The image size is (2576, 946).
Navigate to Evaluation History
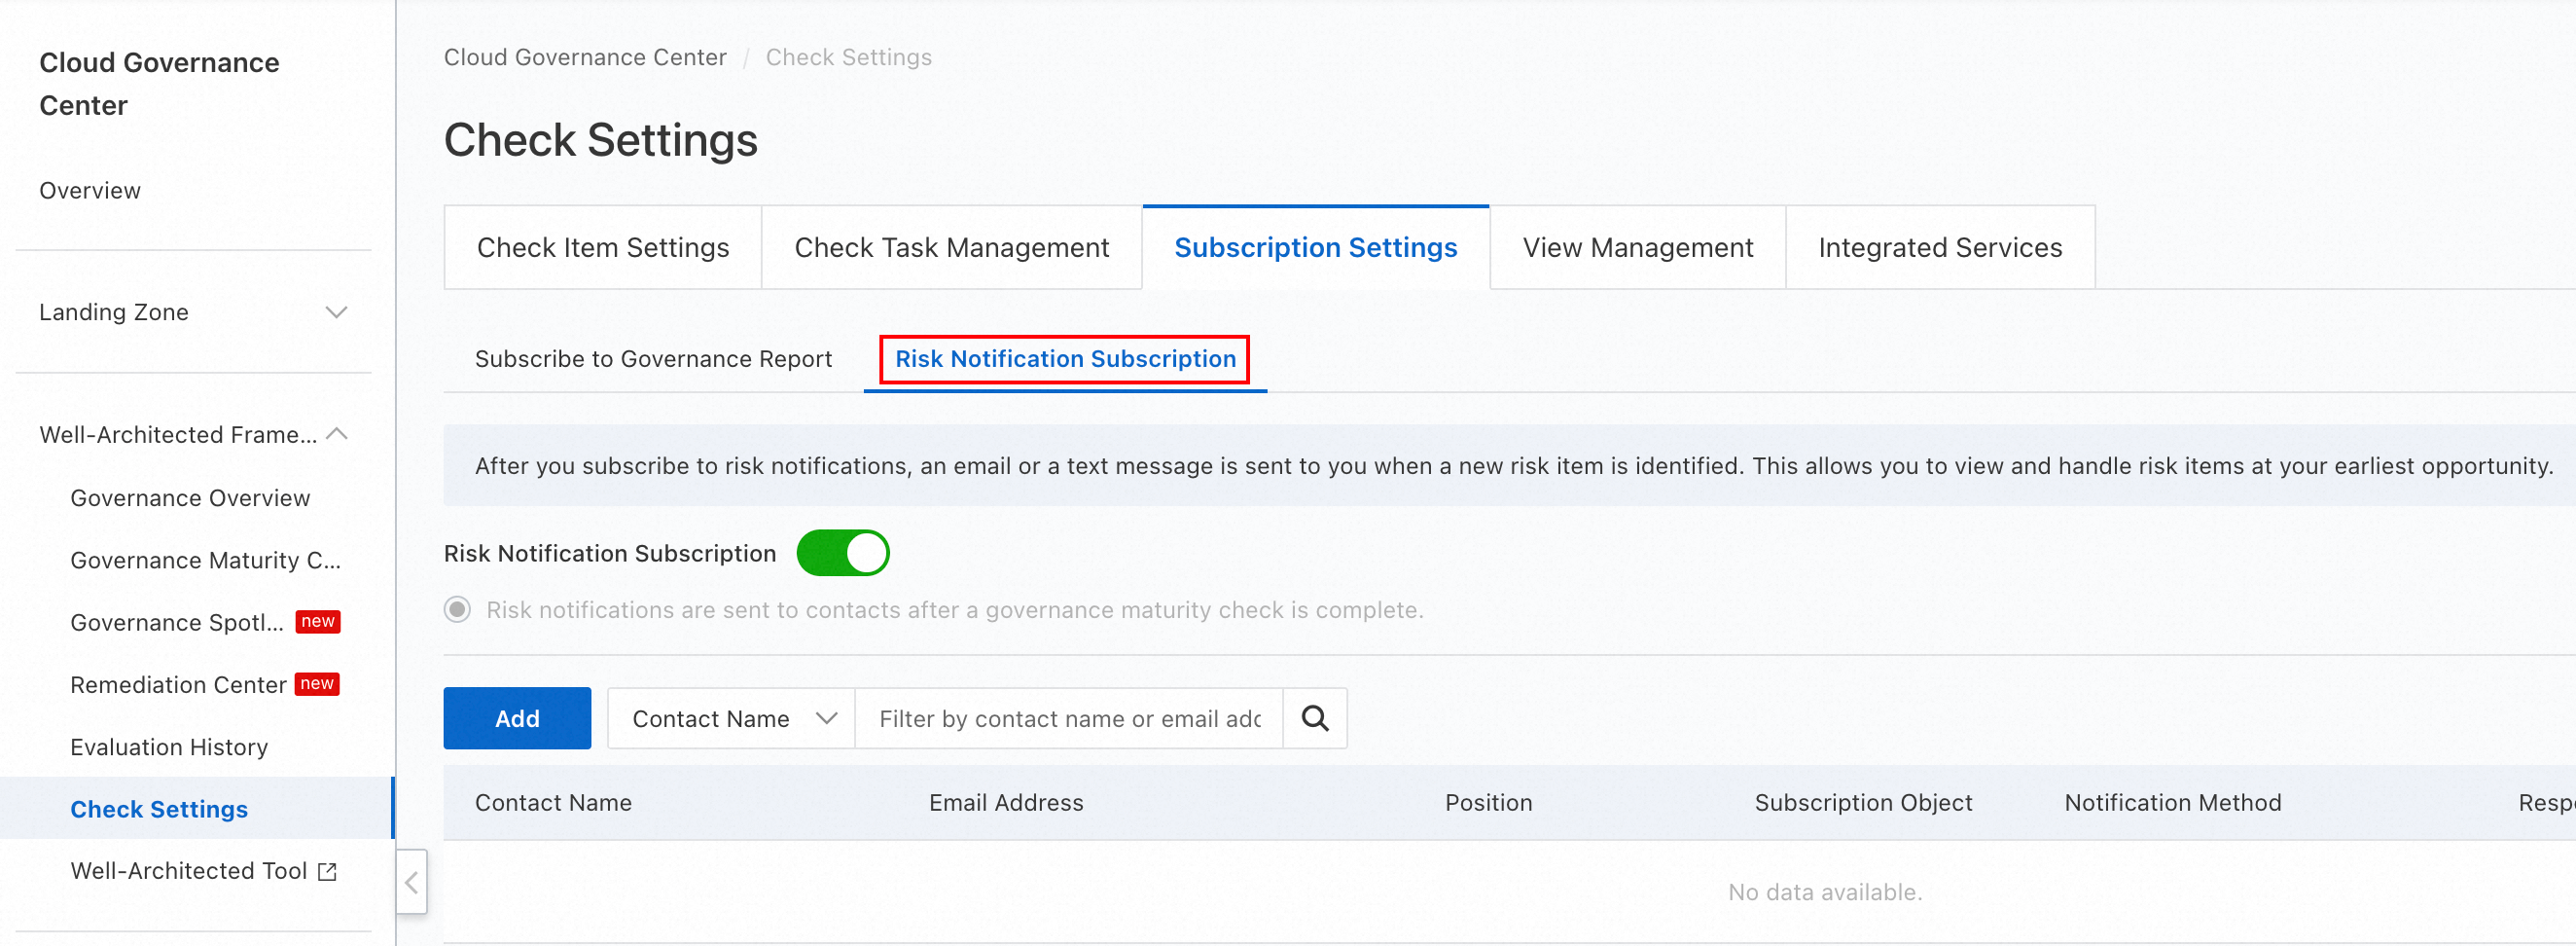coord(169,747)
